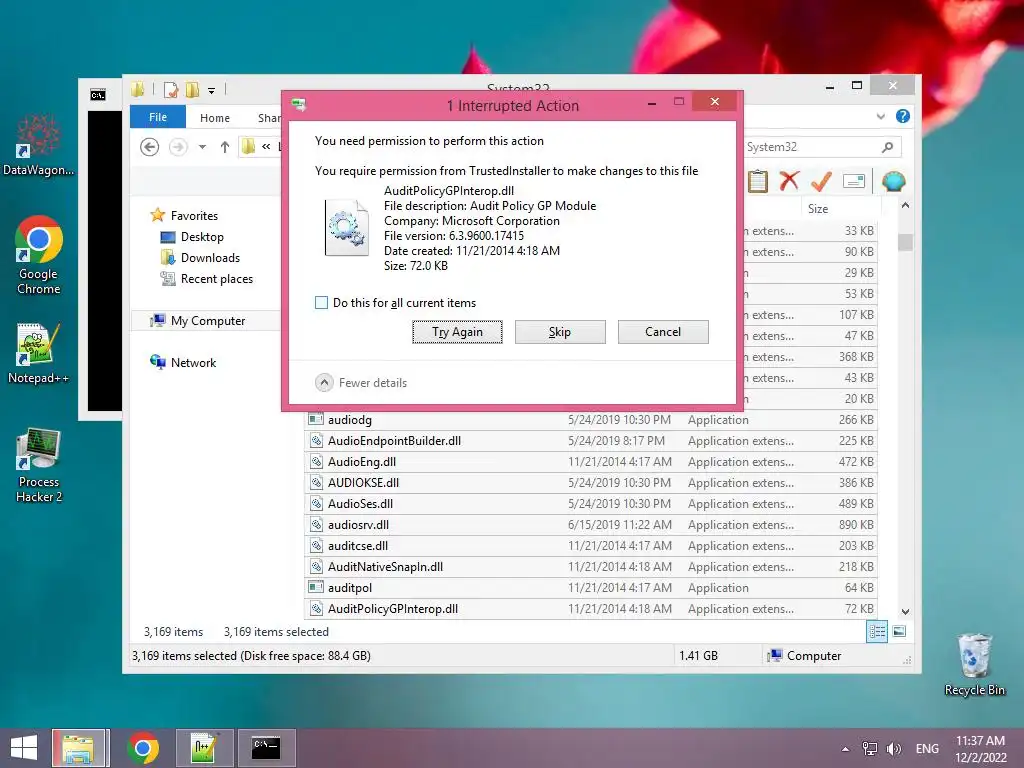Cancel the interrupted action
The height and width of the screenshot is (768, 1024).
tap(663, 332)
